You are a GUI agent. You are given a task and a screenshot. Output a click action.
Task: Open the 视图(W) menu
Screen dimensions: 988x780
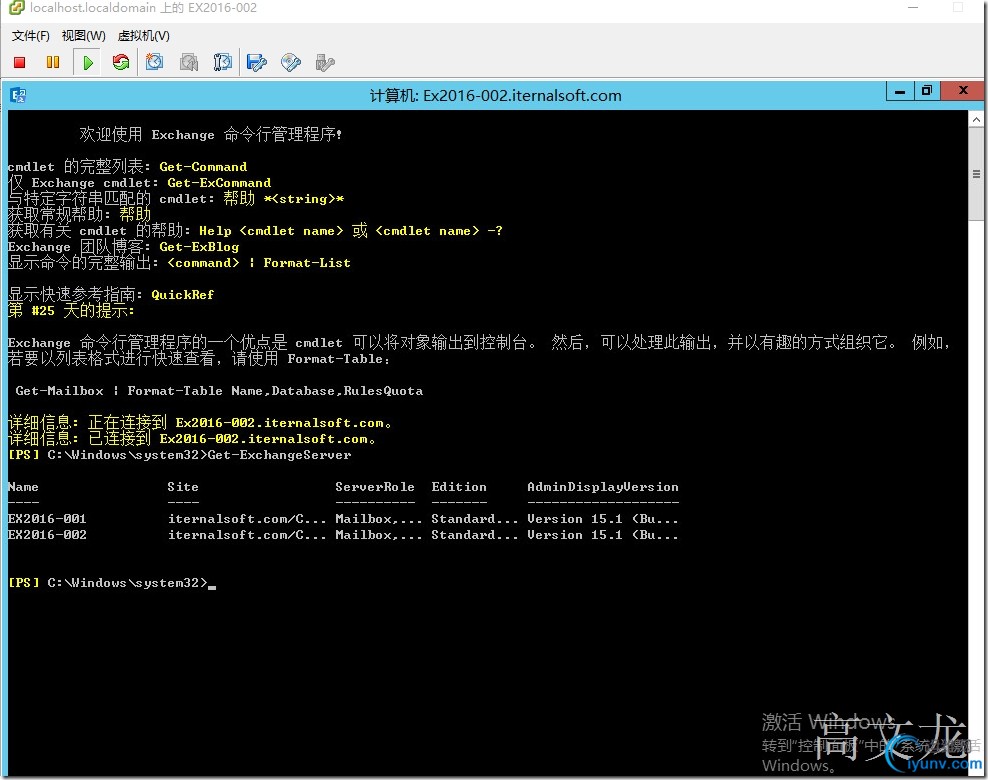click(x=83, y=36)
